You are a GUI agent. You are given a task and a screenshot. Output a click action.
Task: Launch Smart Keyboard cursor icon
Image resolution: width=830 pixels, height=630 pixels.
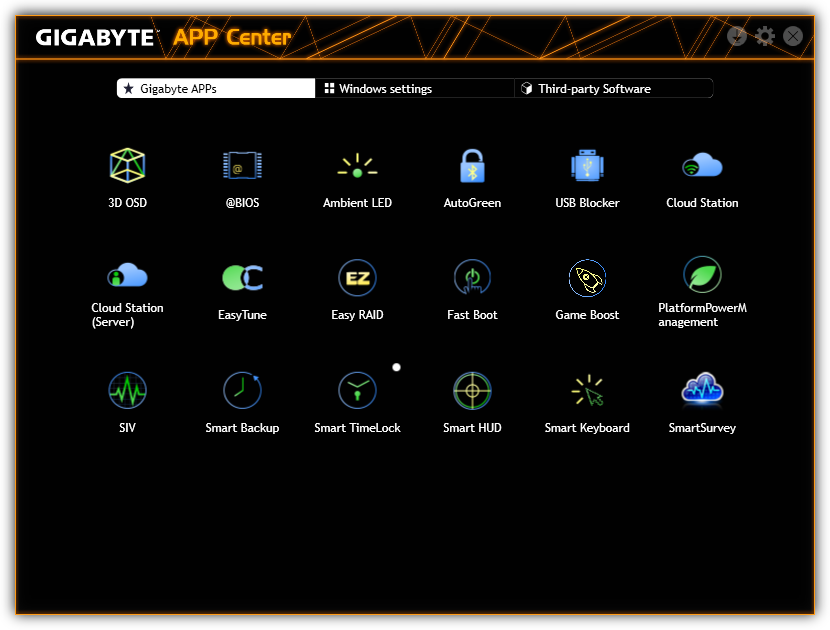click(x=587, y=391)
